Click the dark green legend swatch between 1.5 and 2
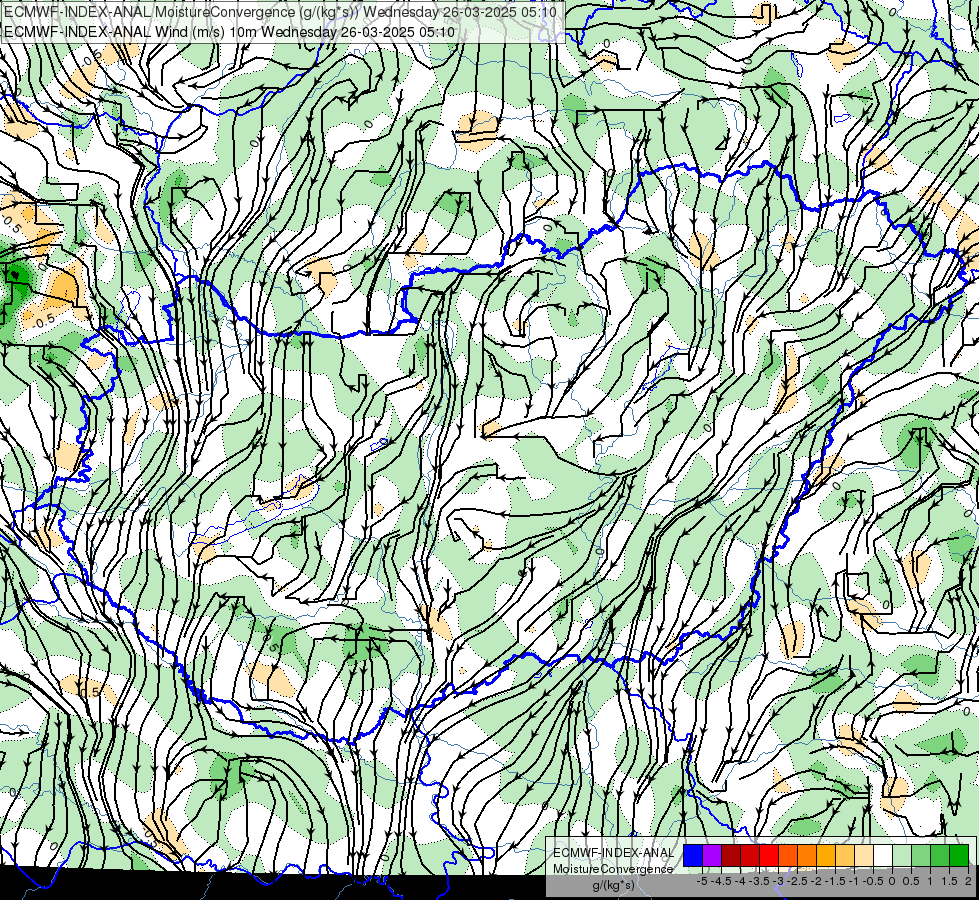Screen dimensions: 979x900 click(x=959, y=855)
